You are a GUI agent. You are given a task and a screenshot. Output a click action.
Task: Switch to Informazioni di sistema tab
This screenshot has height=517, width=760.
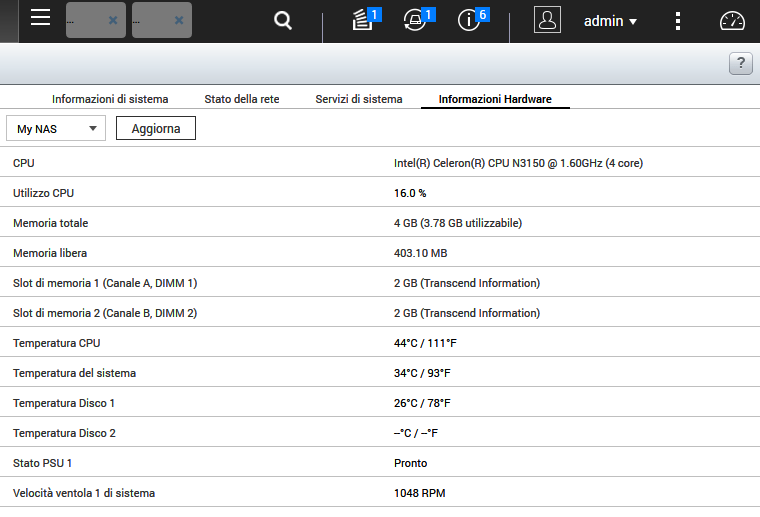tap(110, 99)
